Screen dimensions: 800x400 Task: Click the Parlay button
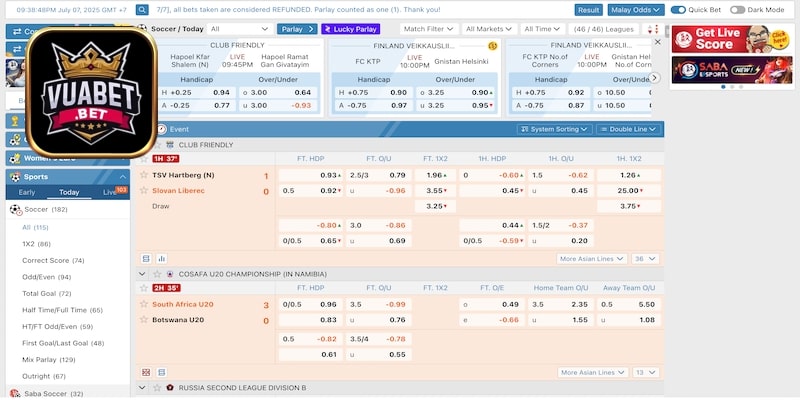click(x=297, y=29)
